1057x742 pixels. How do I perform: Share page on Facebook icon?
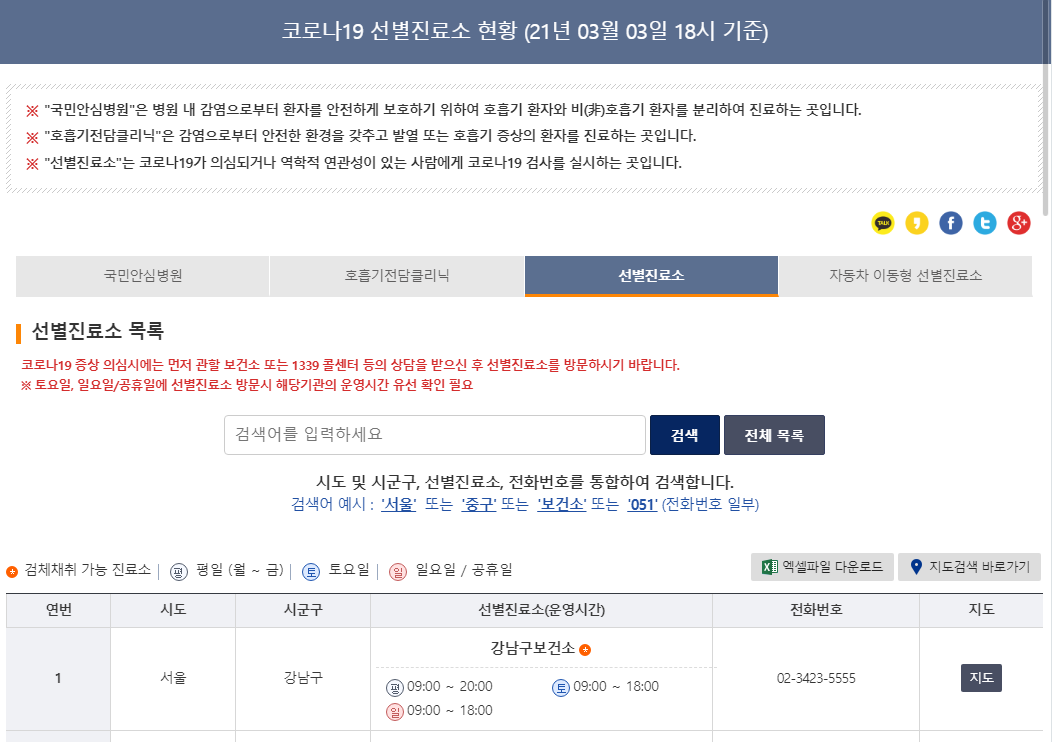(950, 223)
